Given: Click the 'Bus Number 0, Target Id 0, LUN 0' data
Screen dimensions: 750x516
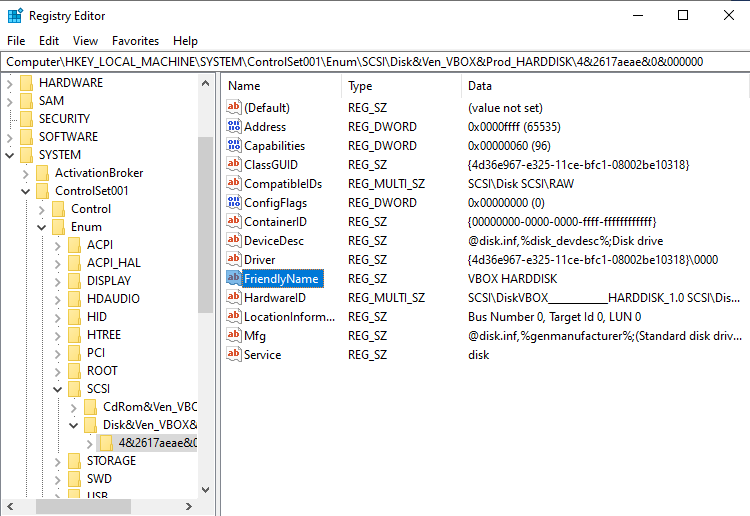Looking at the screenshot, I should point(554,317).
